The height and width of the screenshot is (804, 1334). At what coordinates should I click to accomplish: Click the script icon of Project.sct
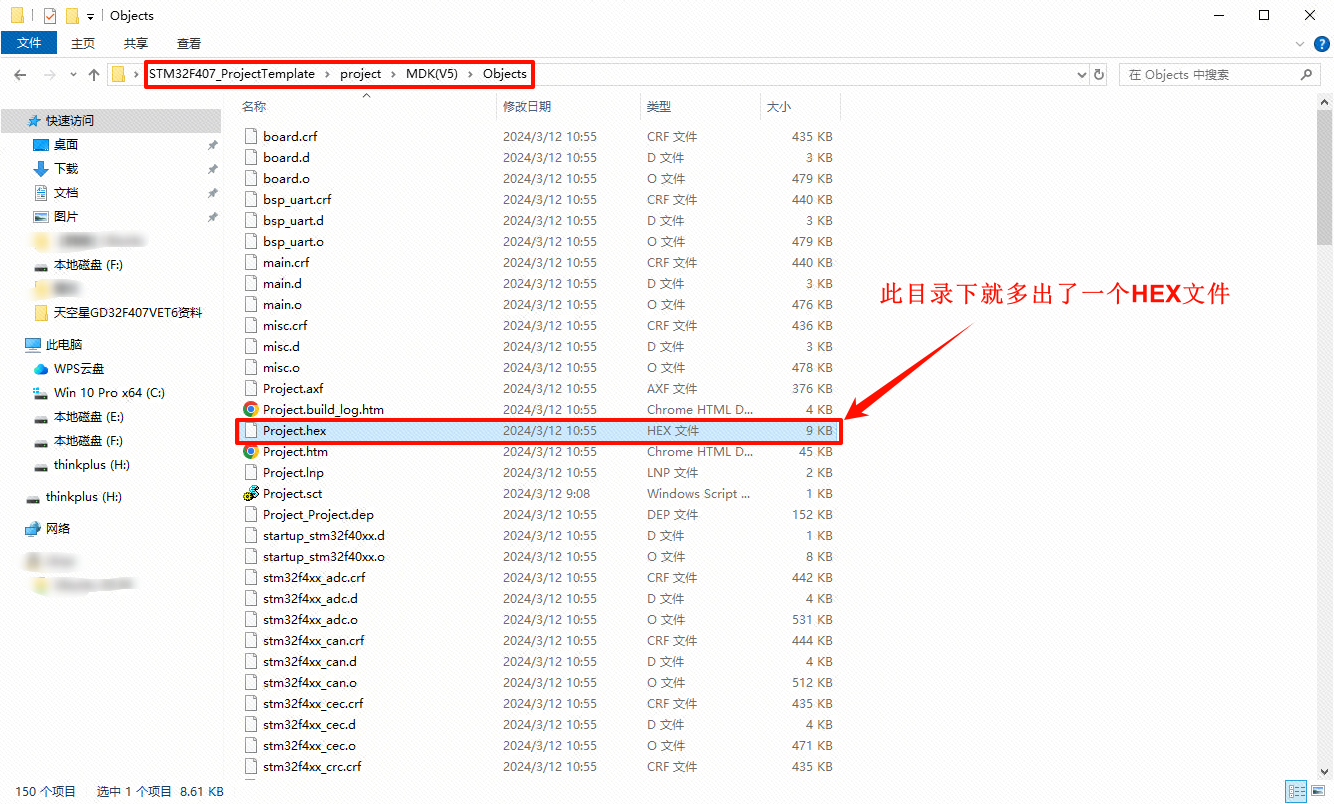point(251,494)
